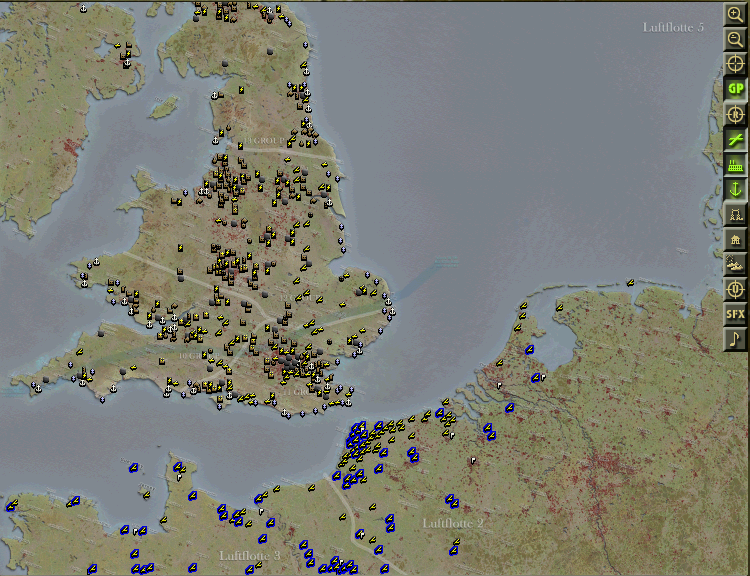The image size is (750, 576).
Task: Zoom out of the map
Action: click(x=735, y=39)
